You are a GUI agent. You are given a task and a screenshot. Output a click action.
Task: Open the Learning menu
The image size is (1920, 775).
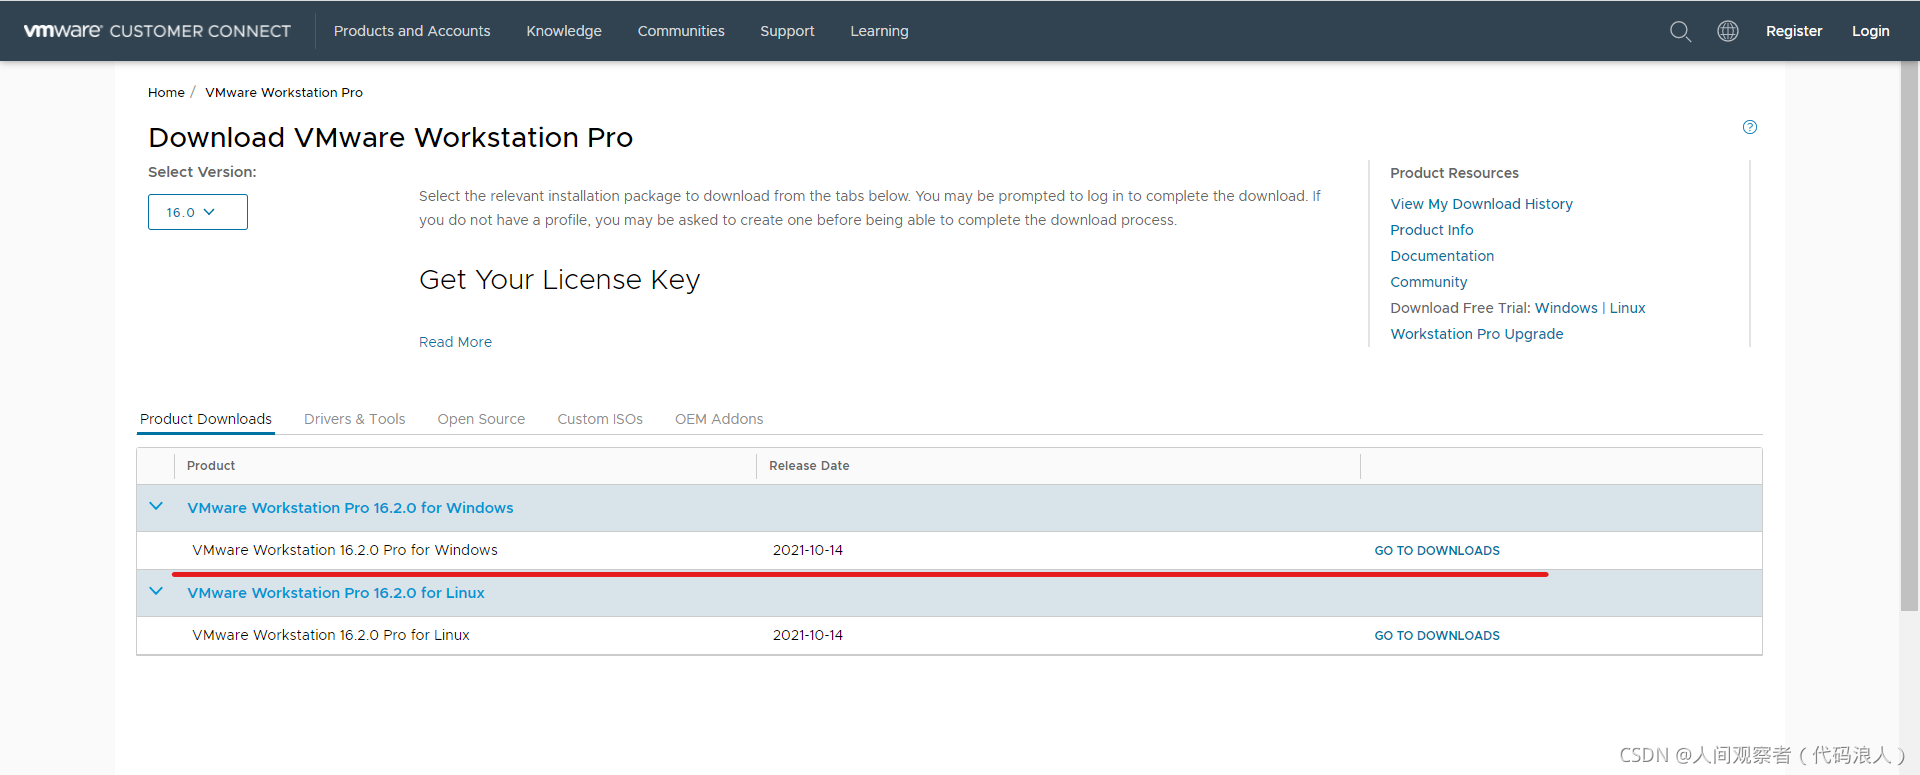click(879, 31)
